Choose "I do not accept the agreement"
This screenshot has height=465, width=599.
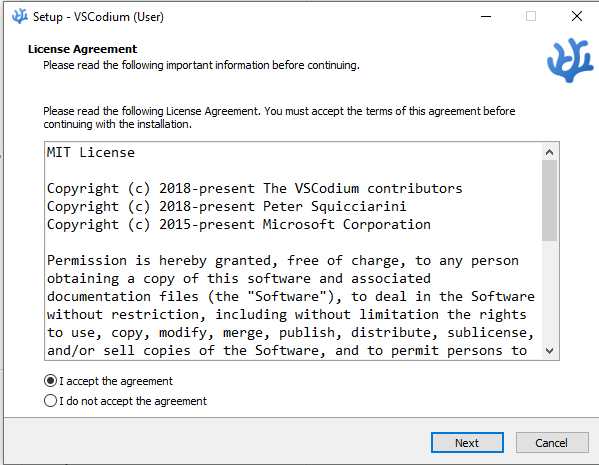50,401
